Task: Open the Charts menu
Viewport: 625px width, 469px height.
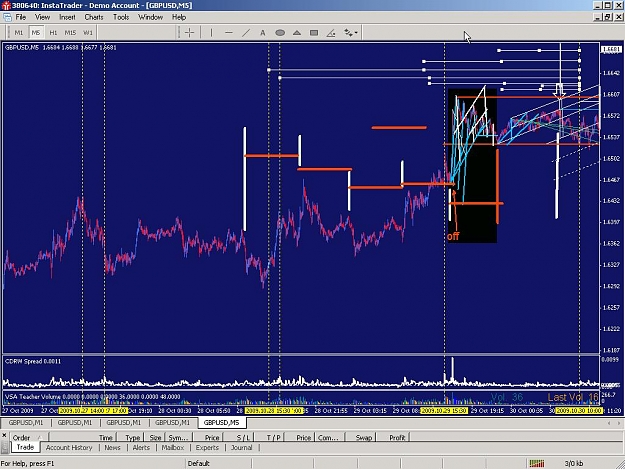Action: [94, 17]
